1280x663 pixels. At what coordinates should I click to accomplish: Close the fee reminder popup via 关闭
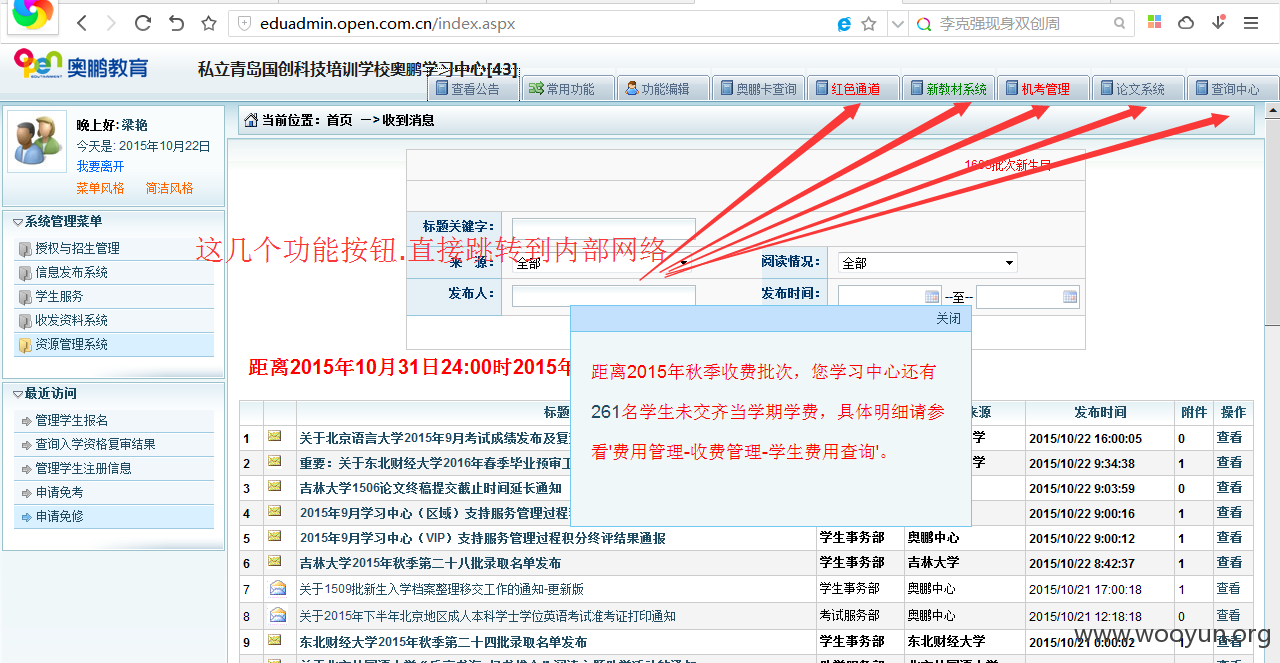tap(948, 318)
